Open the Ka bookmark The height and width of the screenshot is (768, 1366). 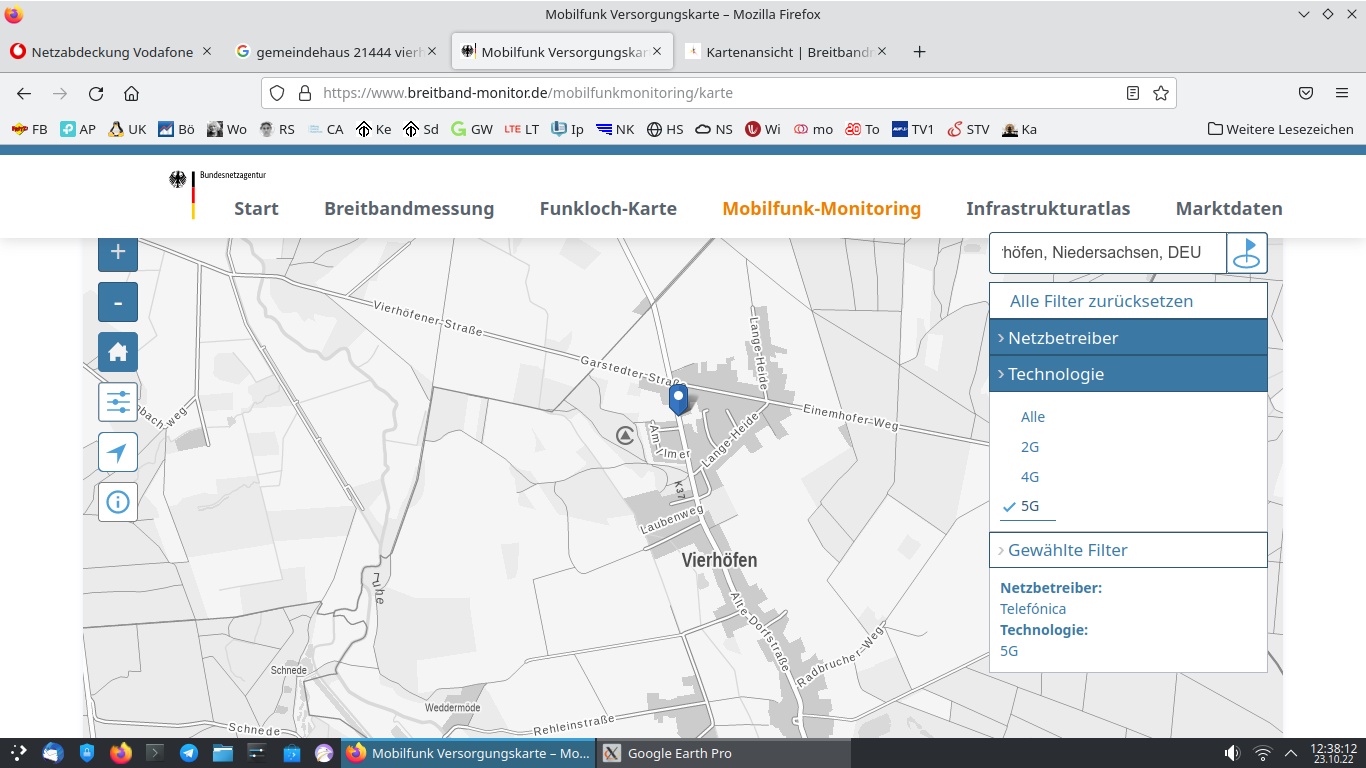(1019, 129)
